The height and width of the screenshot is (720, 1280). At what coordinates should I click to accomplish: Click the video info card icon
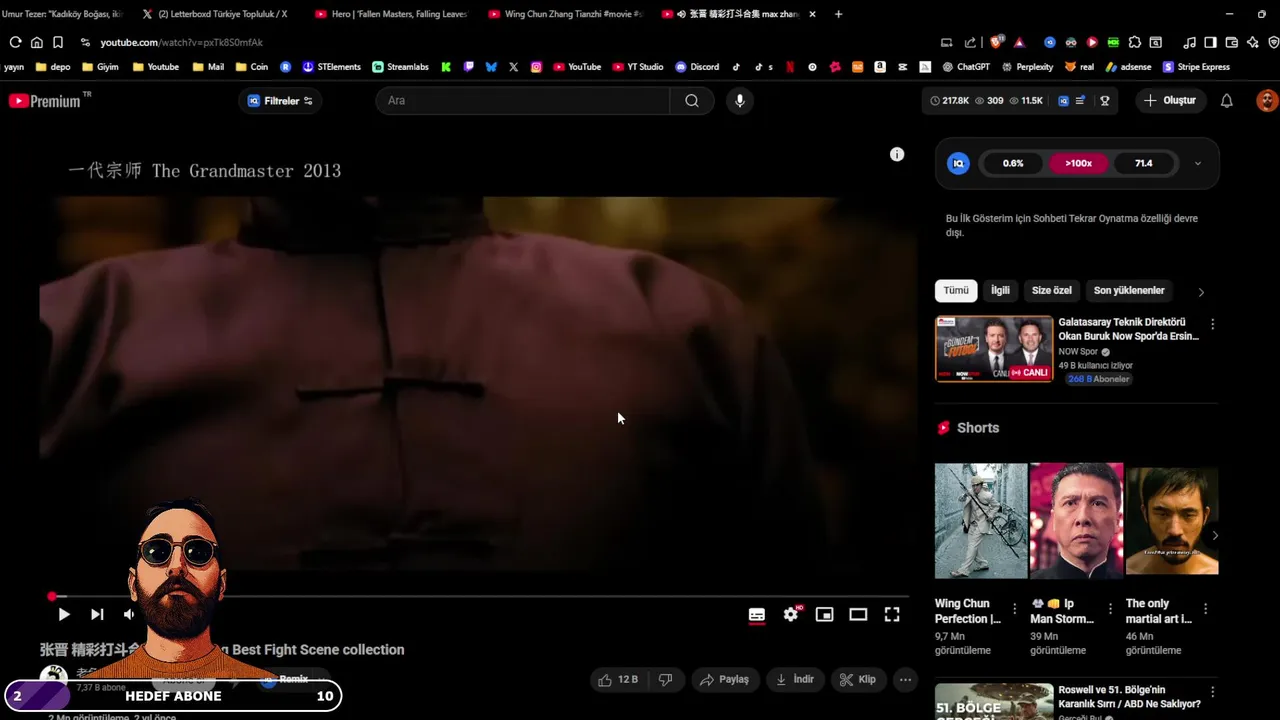point(897,154)
